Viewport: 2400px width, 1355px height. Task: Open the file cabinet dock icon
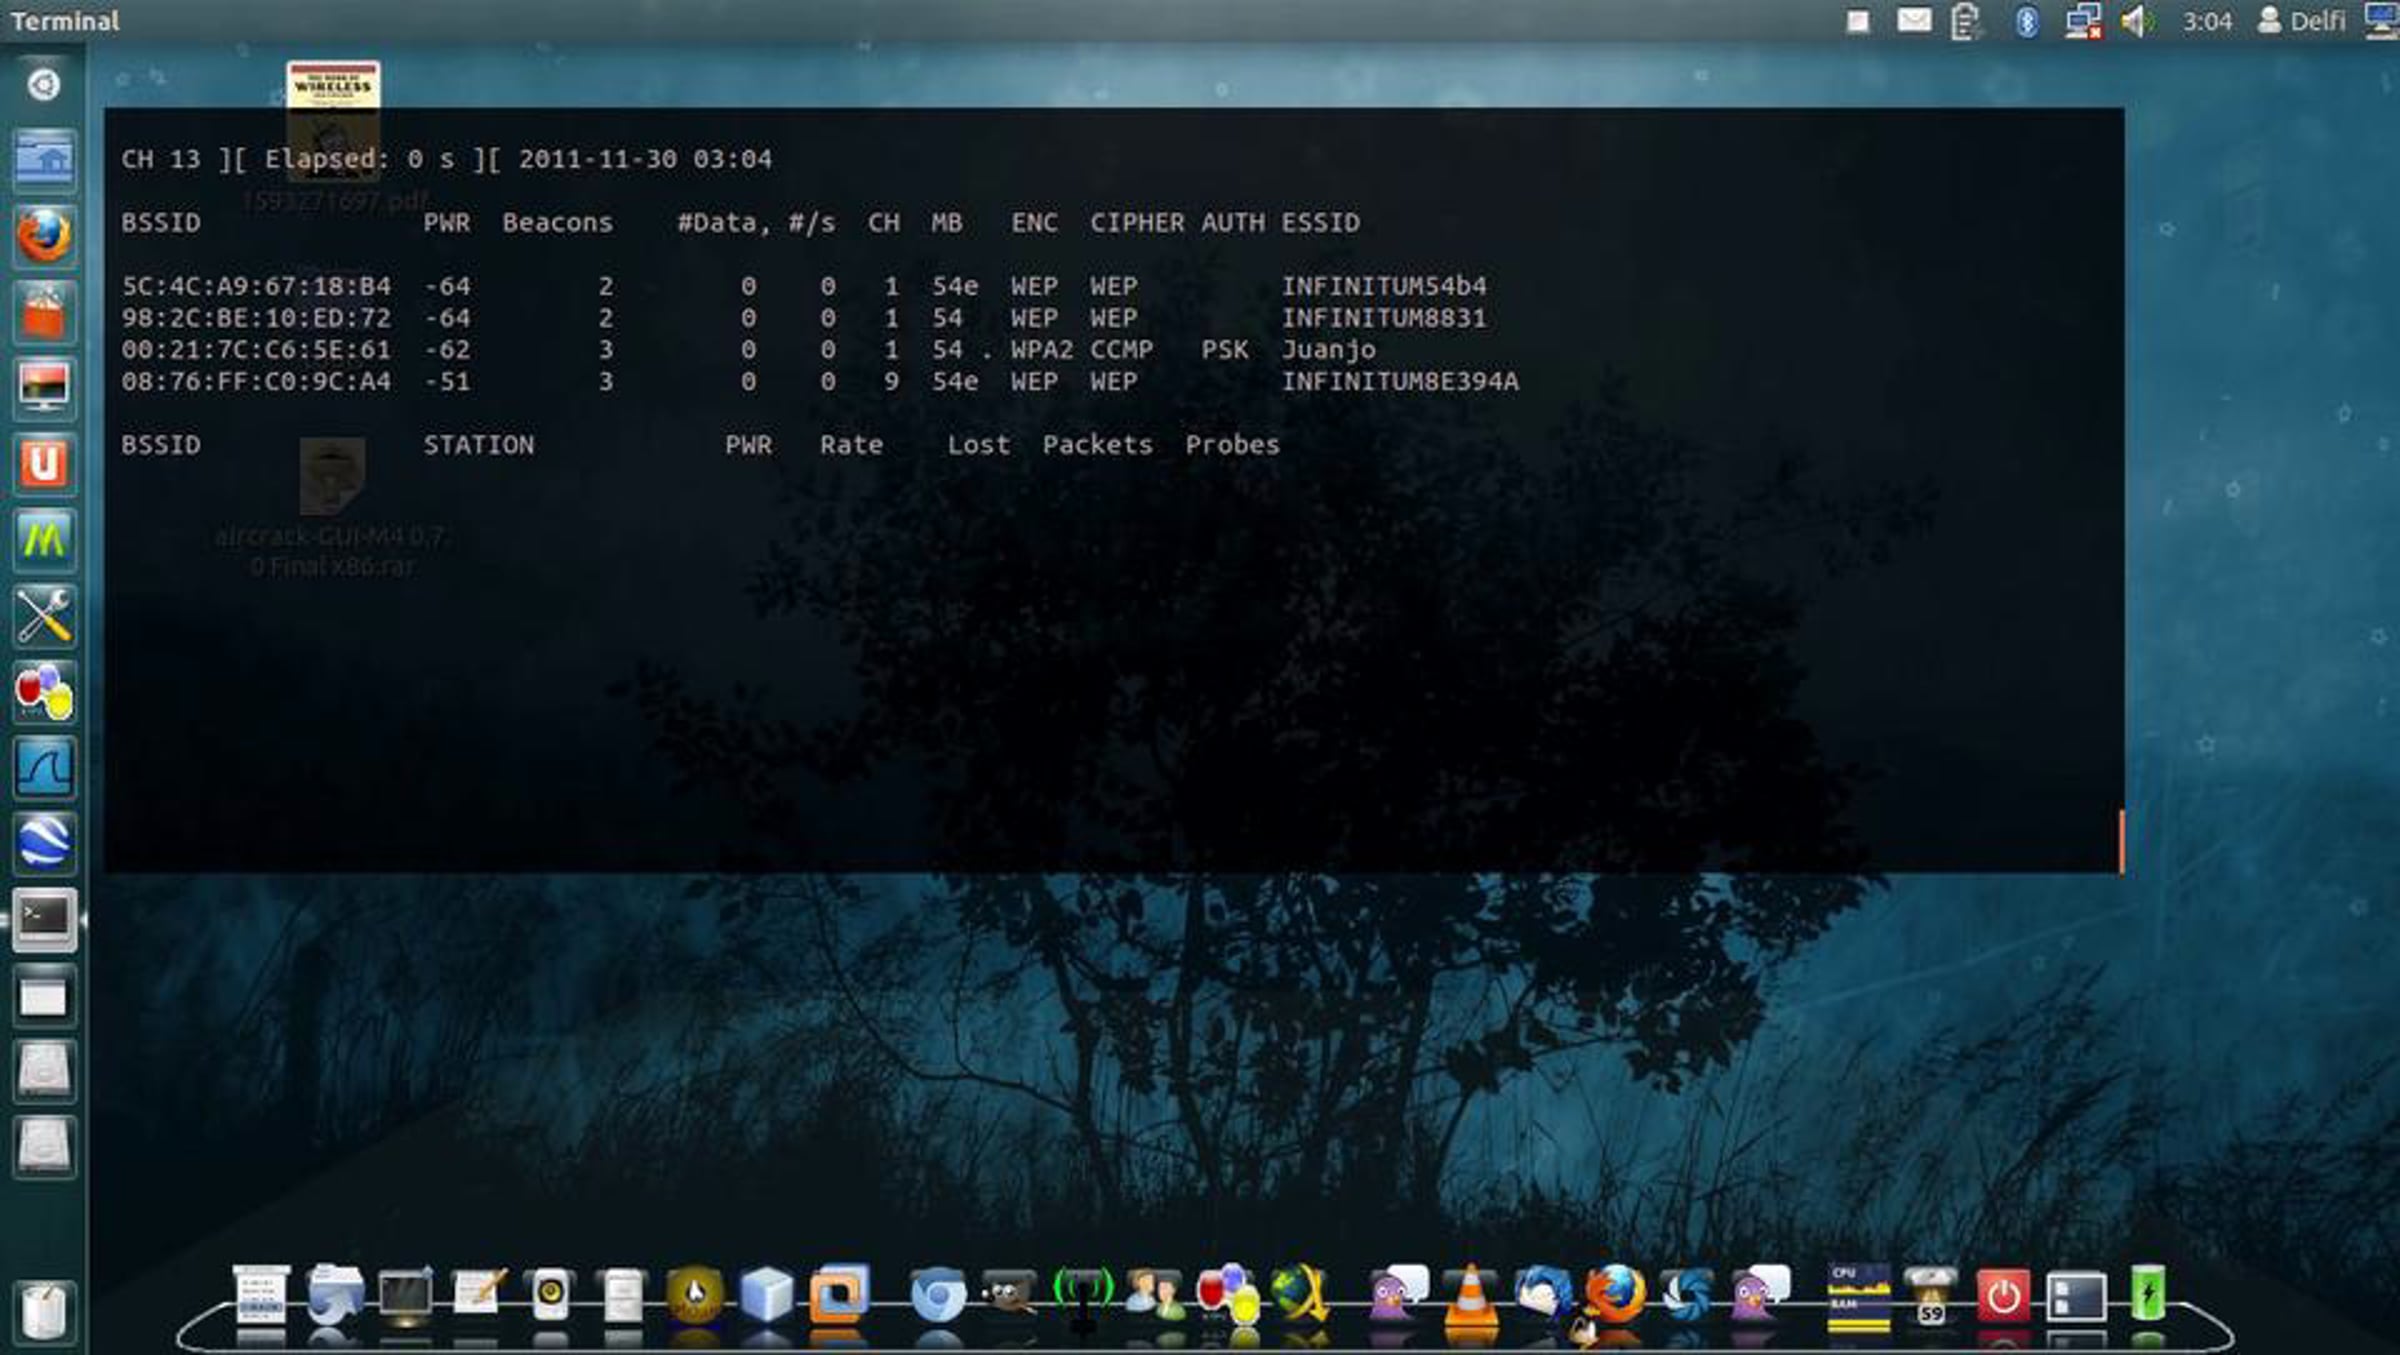(623, 1296)
